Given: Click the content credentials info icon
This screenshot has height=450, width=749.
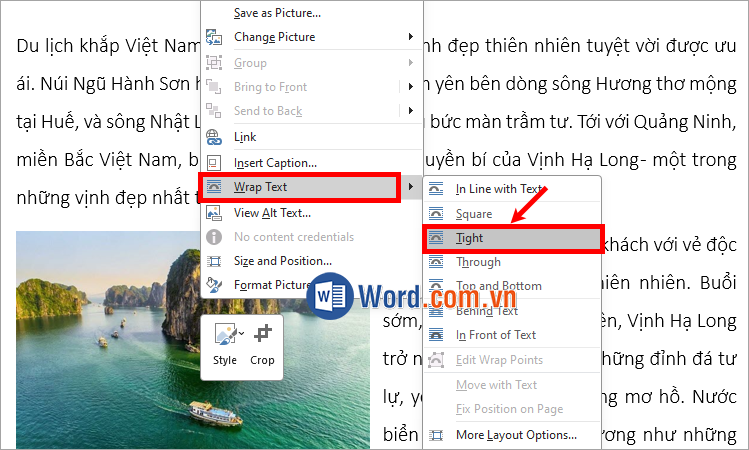Looking at the screenshot, I should click(x=214, y=237).
